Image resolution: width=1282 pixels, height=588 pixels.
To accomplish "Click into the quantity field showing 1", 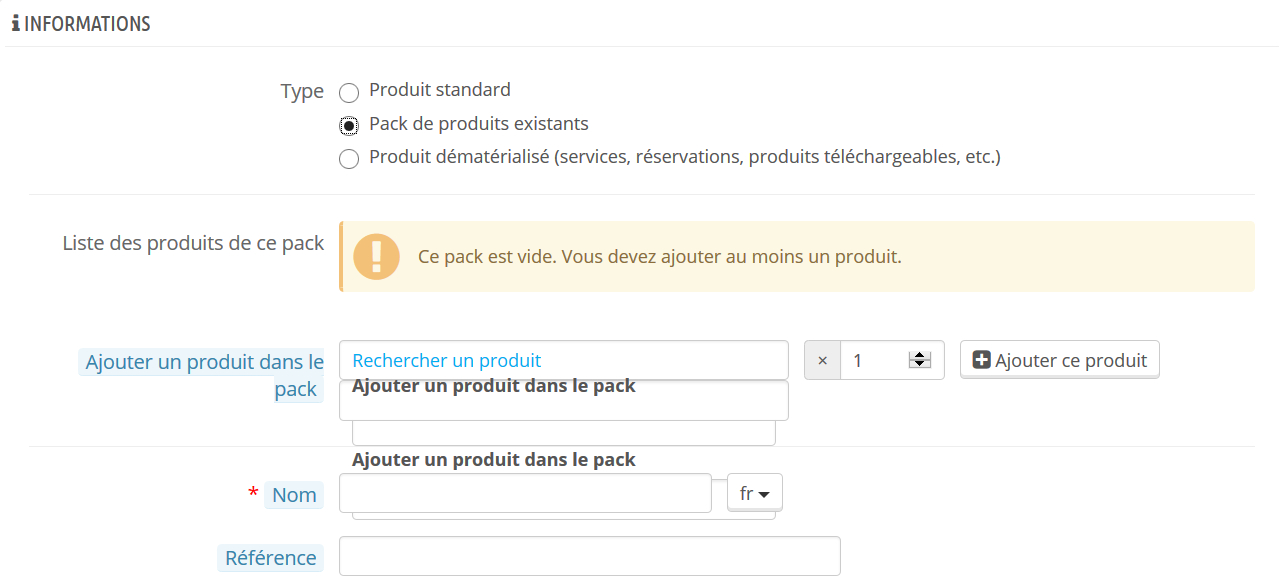I will [875, 361].
